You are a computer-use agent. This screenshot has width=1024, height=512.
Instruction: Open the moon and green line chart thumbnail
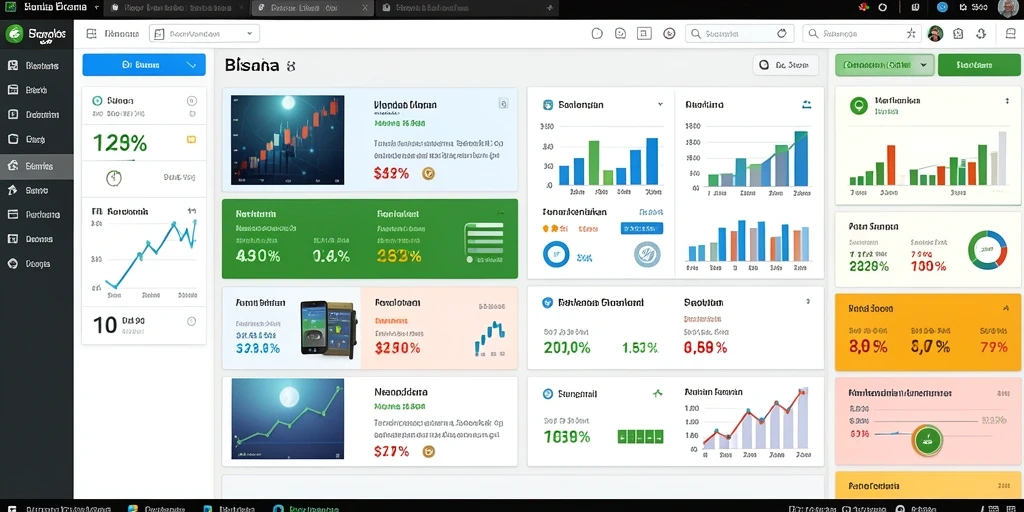287,419
